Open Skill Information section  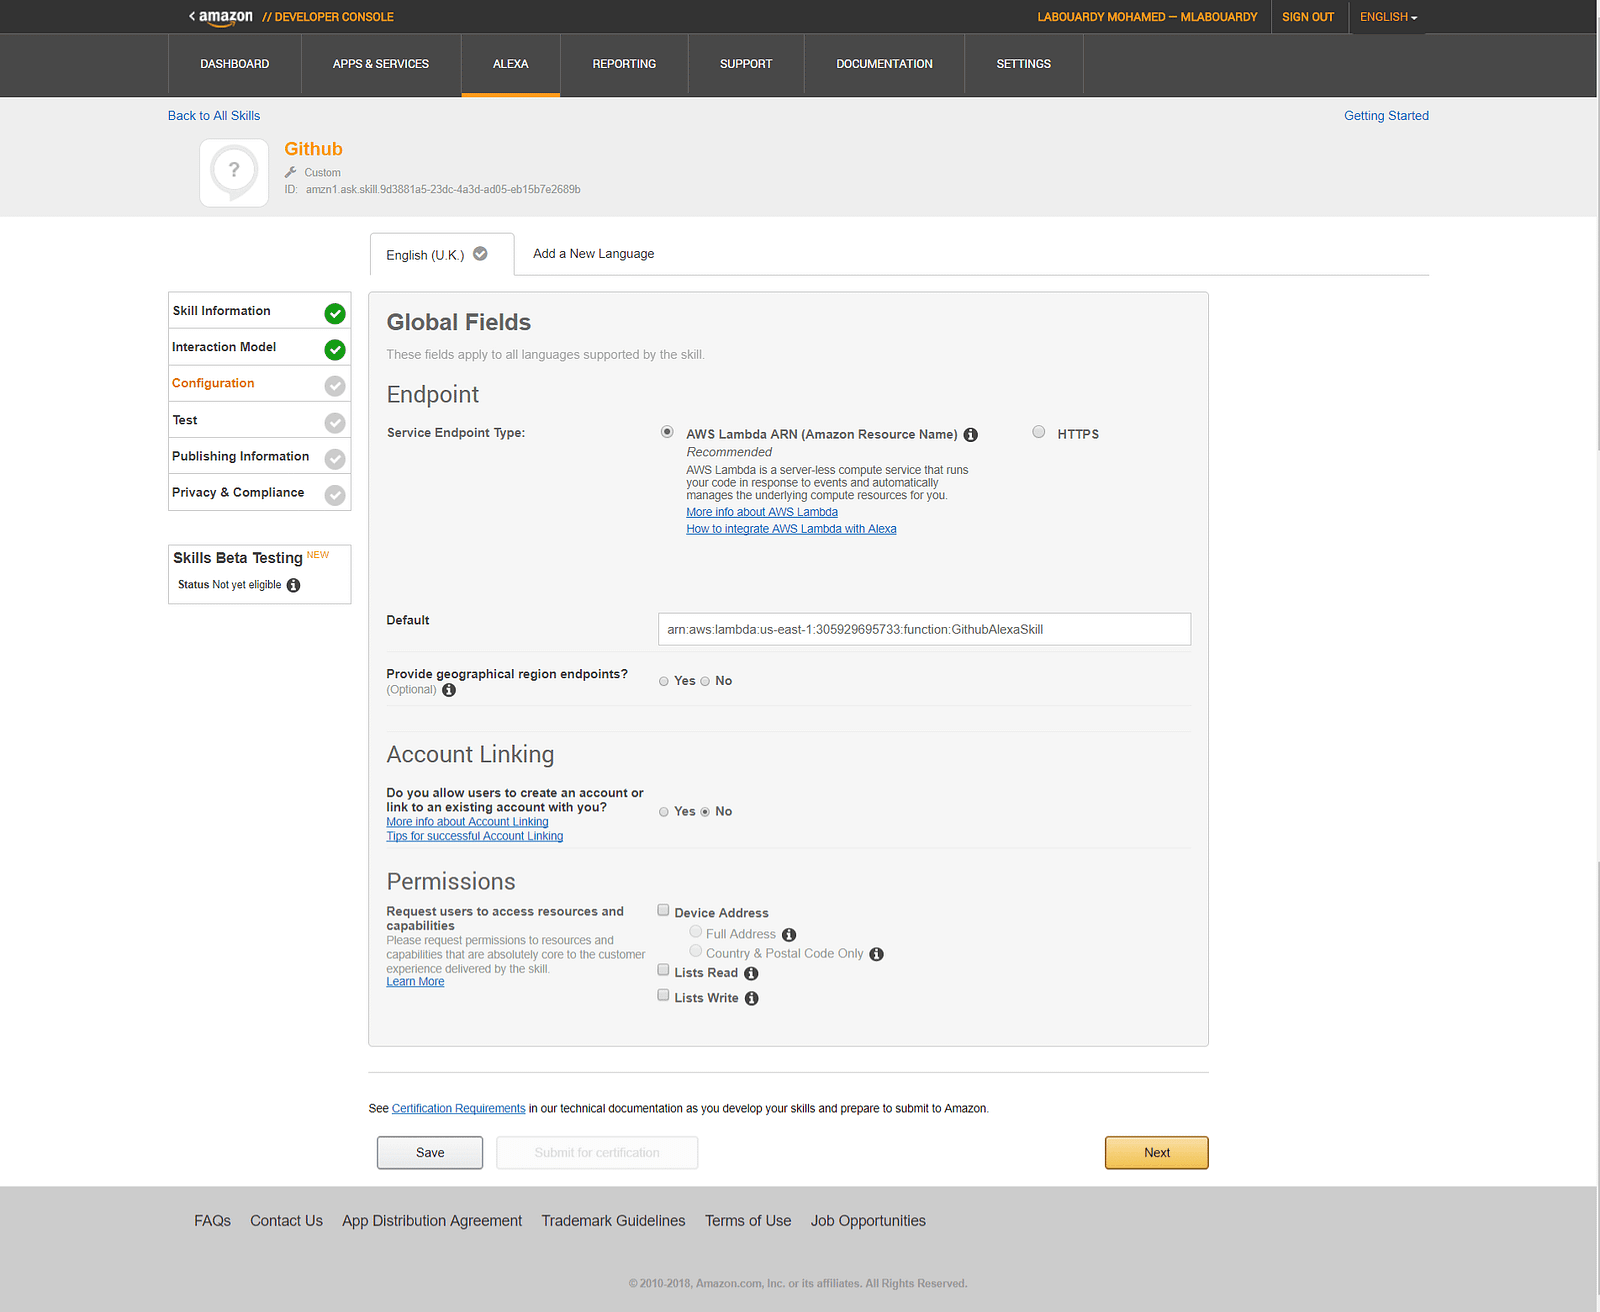pos(260,311)
